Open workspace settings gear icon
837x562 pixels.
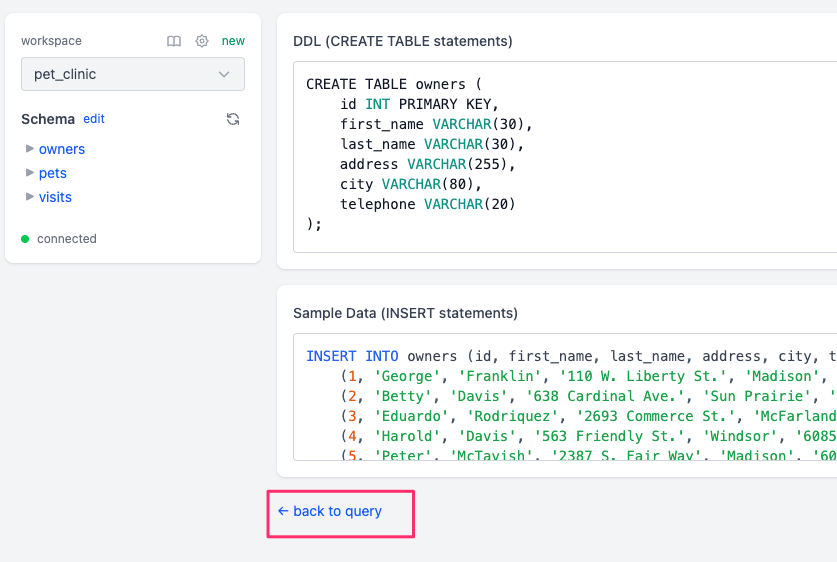pos(202,41)
